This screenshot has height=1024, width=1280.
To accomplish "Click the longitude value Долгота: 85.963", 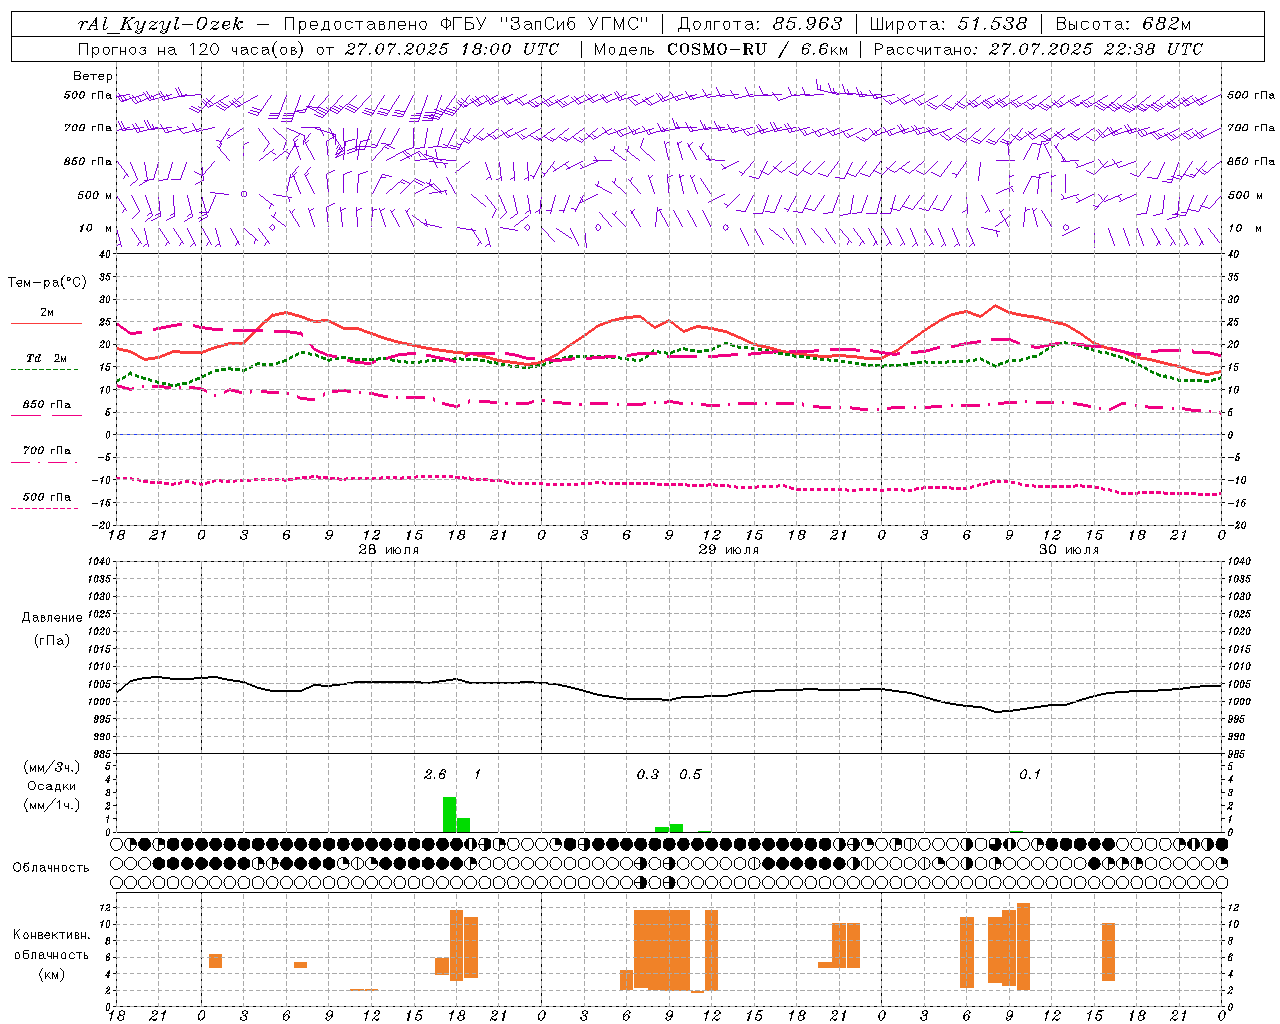I will pos(760,24).
